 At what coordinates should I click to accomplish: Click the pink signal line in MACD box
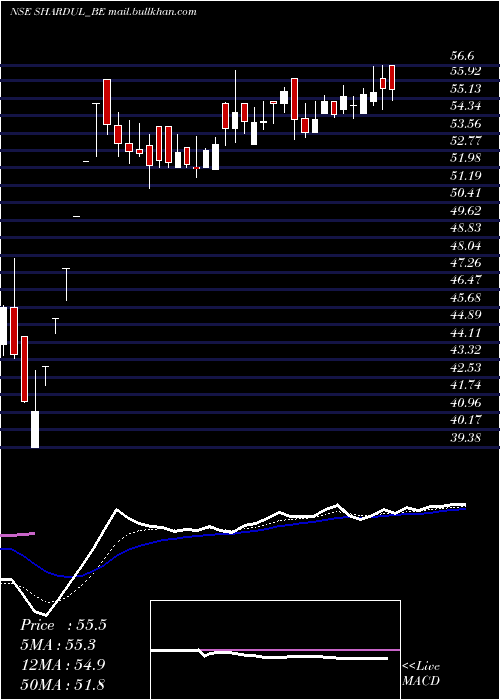click(300, 650)
